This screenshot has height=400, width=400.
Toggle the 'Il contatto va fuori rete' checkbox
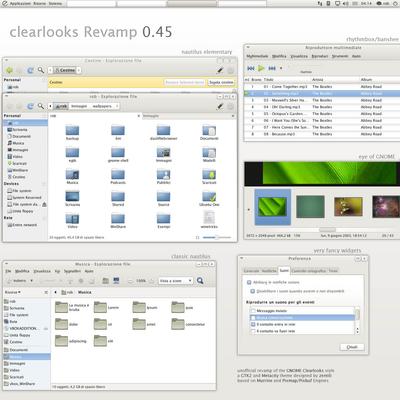click(253, 331)
